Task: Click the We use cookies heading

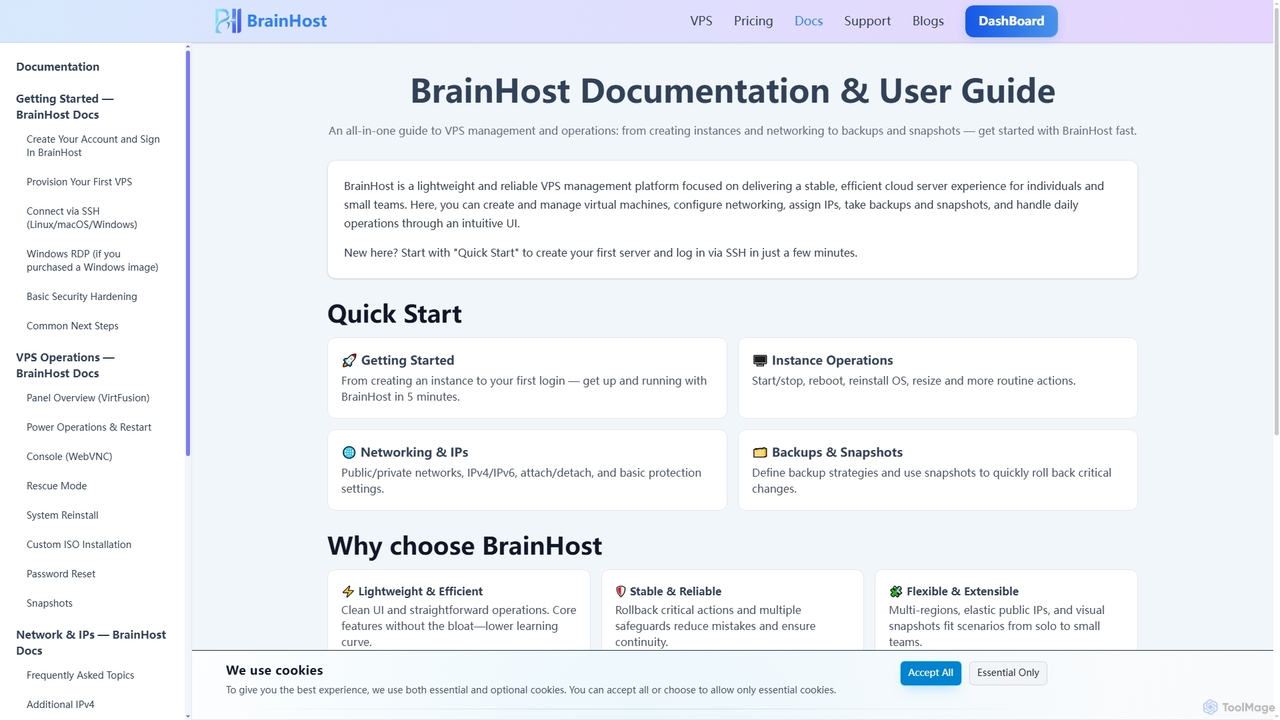Action: 274,670
